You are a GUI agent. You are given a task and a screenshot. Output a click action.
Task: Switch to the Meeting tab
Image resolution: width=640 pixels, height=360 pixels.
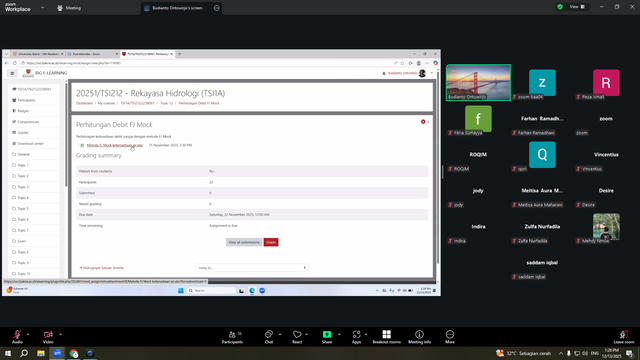tap(69, 8)
